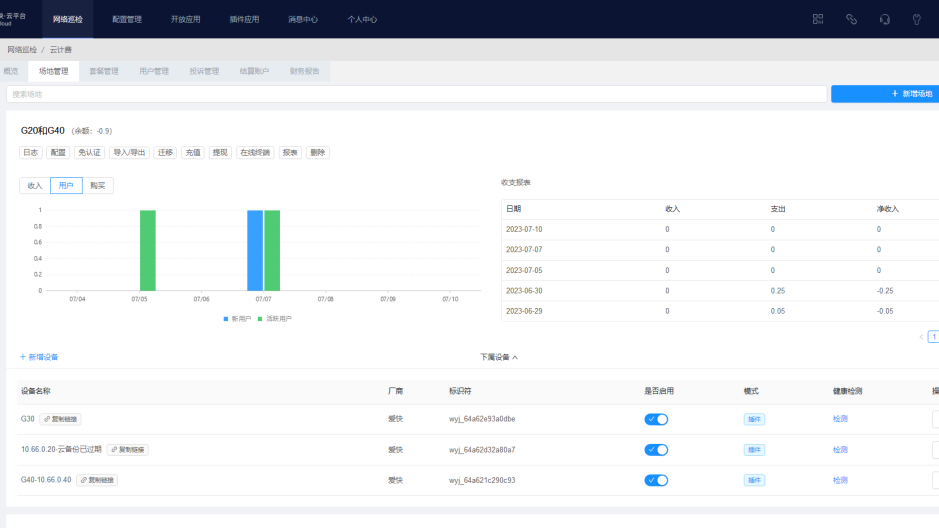Click the 新增设备 link
939x528 pixels.
click(39, 357)
